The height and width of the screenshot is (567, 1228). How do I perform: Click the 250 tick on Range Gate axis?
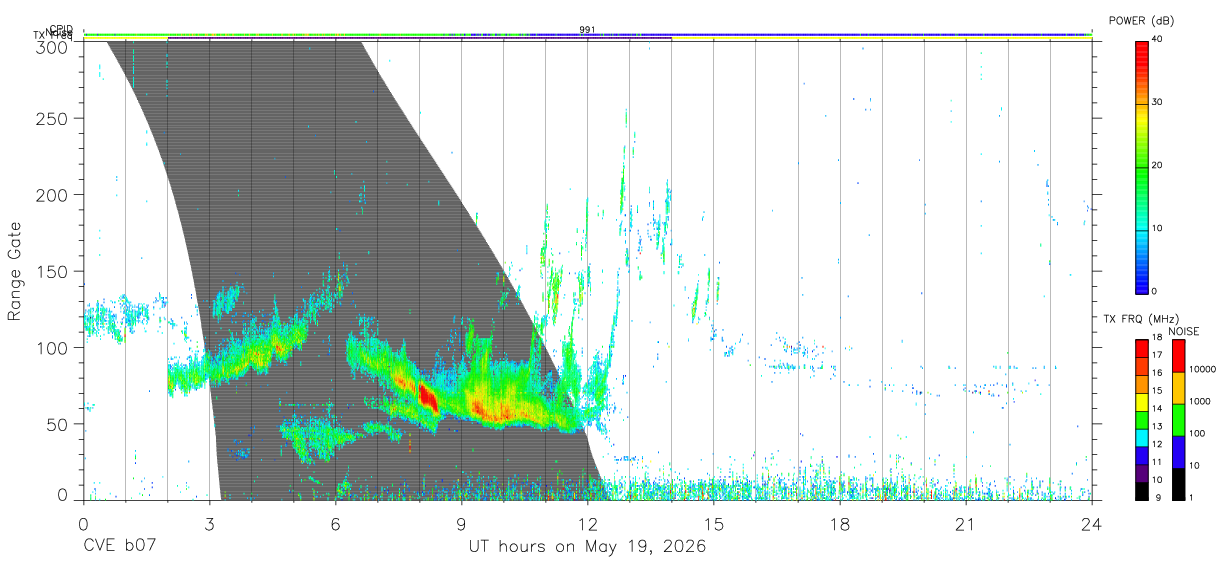[x=53, y=119]
